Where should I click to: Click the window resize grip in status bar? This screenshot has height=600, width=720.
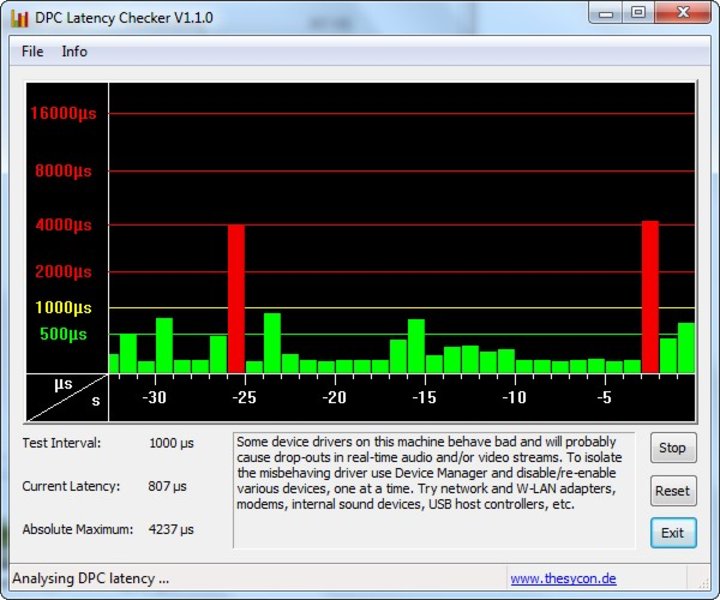pyautogui.click(x=703, y=583)
